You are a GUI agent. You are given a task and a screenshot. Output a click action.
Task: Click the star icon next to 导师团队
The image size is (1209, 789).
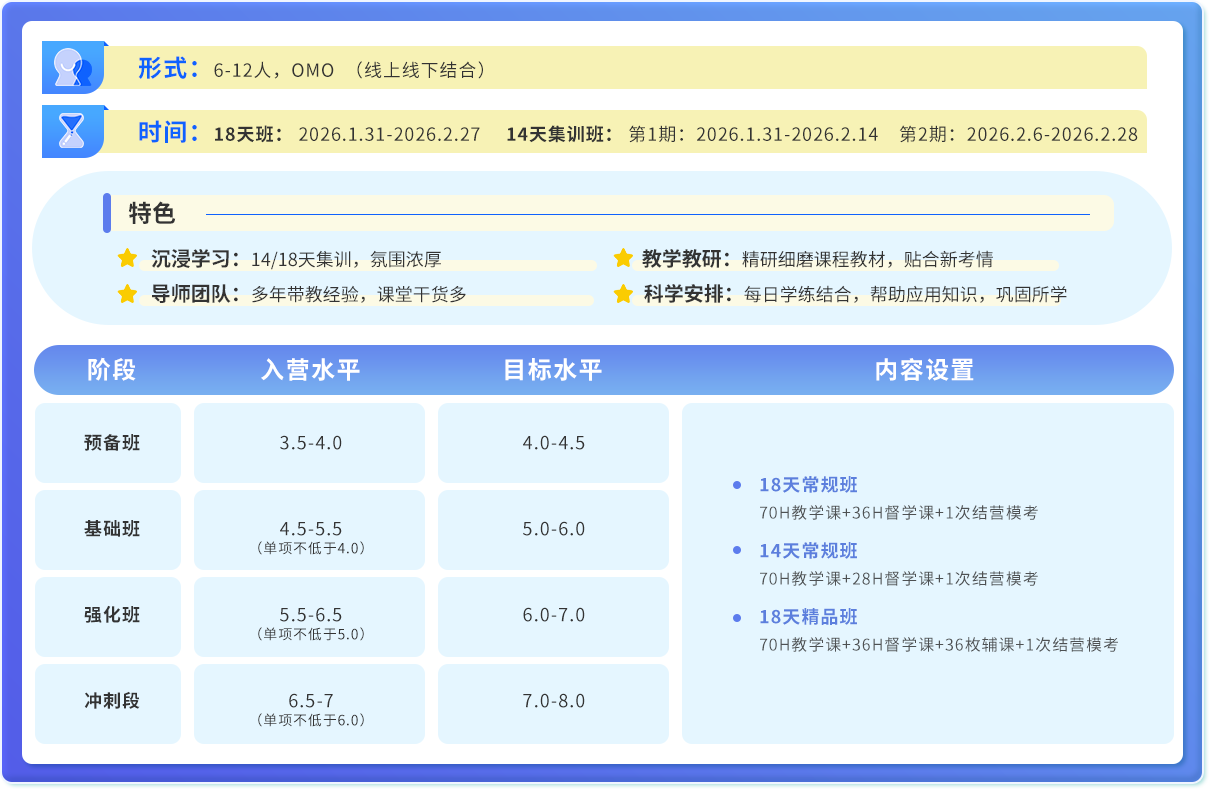pyautogui.click(x=127, y=294)
